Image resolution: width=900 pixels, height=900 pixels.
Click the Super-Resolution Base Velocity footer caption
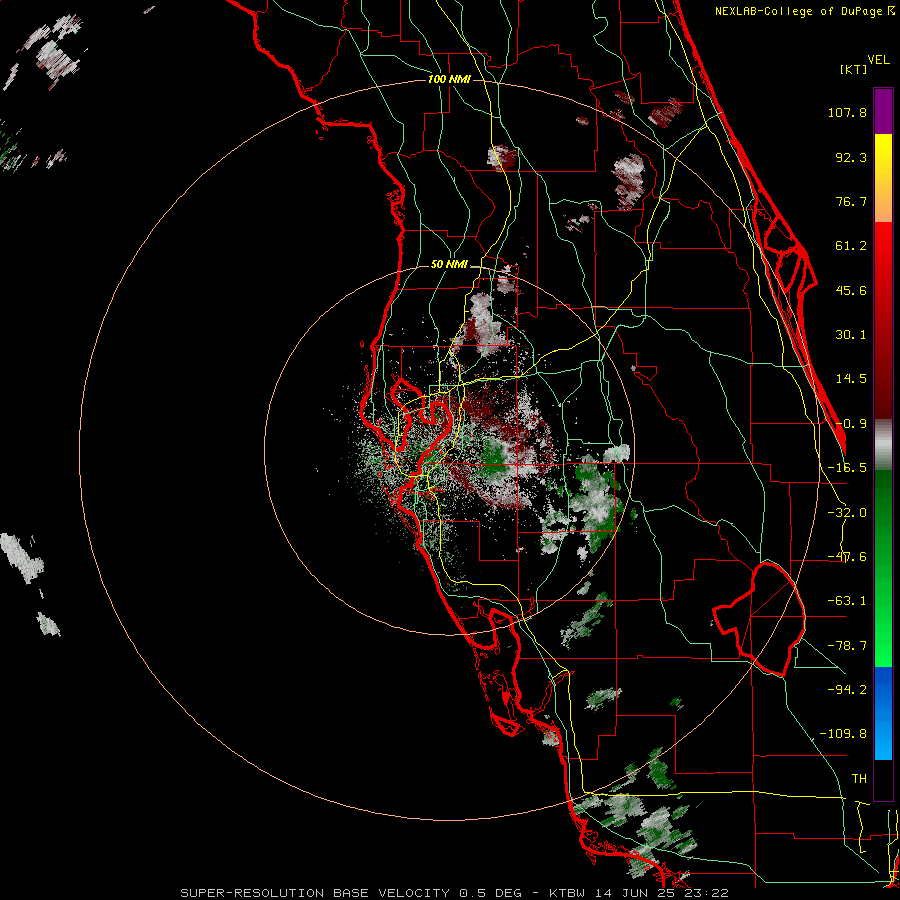455,893
